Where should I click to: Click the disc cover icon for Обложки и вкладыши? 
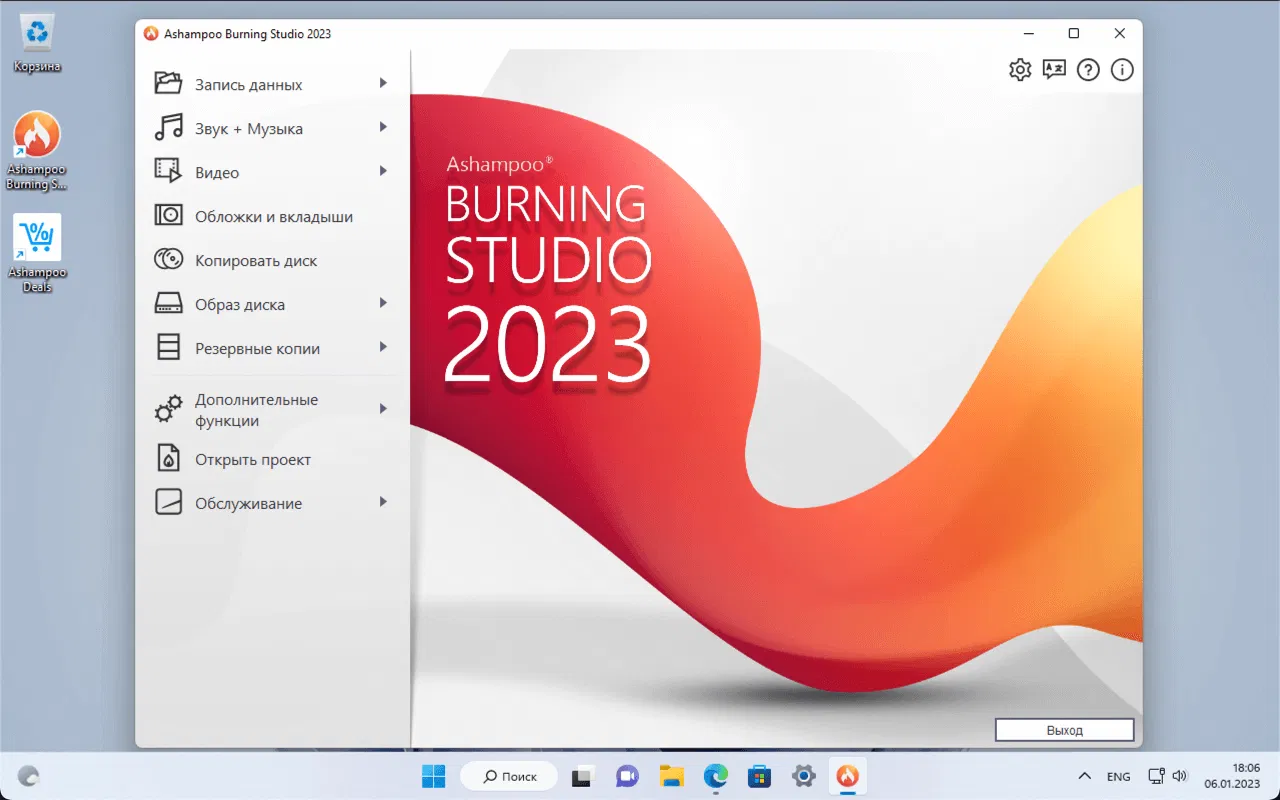(x=168, y=215)
